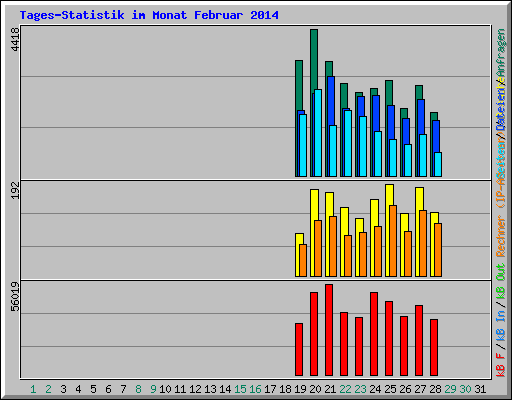Image resolution: width=512 pixels, height=400 pixels.
Task: Select day 2 on the x-axis
Action: click(x=48, y=389)
